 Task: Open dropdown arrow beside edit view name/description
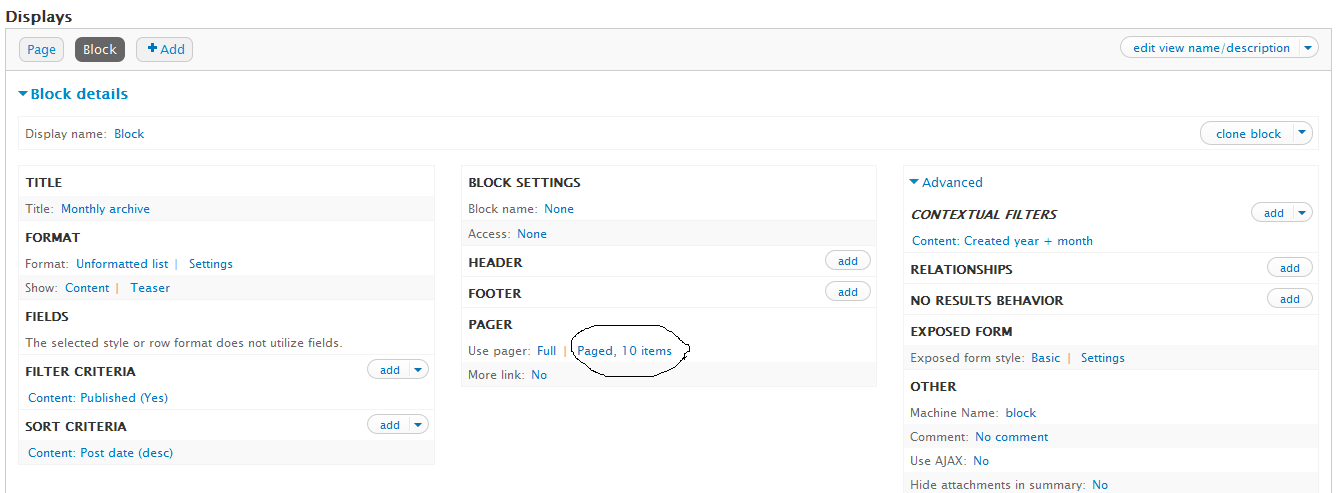(x=1308, y=48)
